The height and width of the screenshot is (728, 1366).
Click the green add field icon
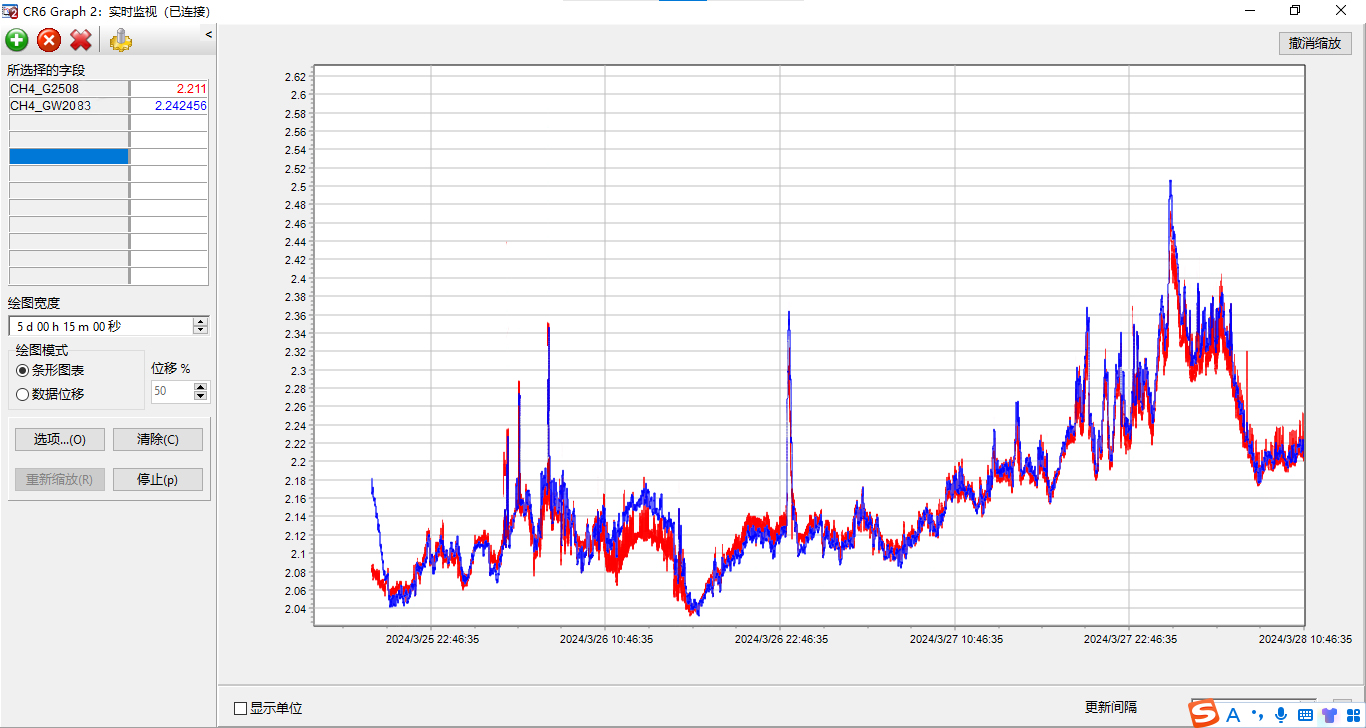17,40
